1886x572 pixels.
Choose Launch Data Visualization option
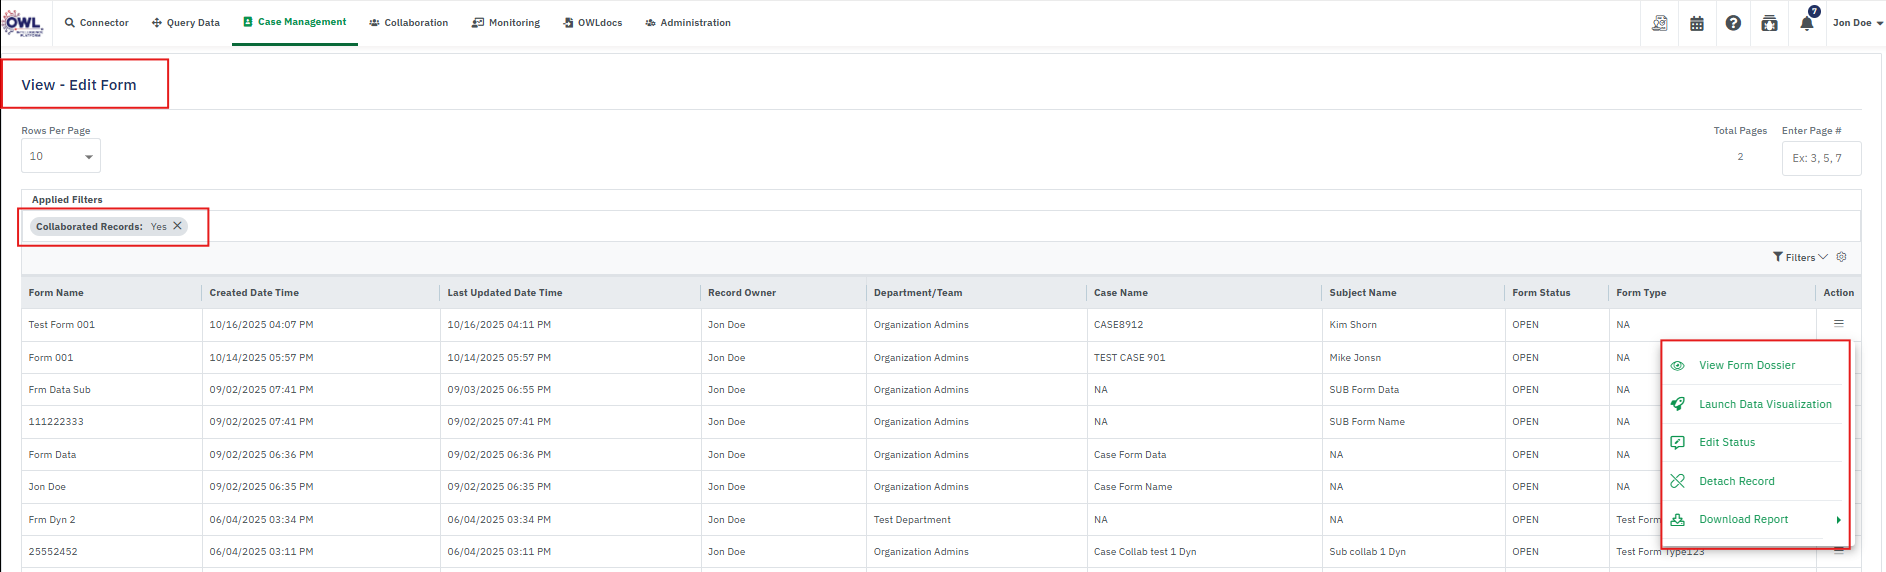tap(1765, 404)
